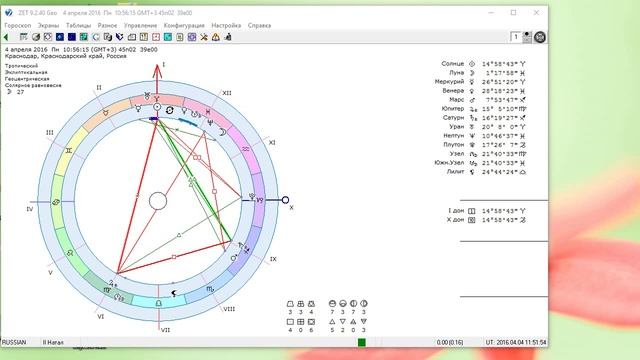Click the pink bordered square toolbar icon
Screen dimensions: 640x360
[156, 37]
